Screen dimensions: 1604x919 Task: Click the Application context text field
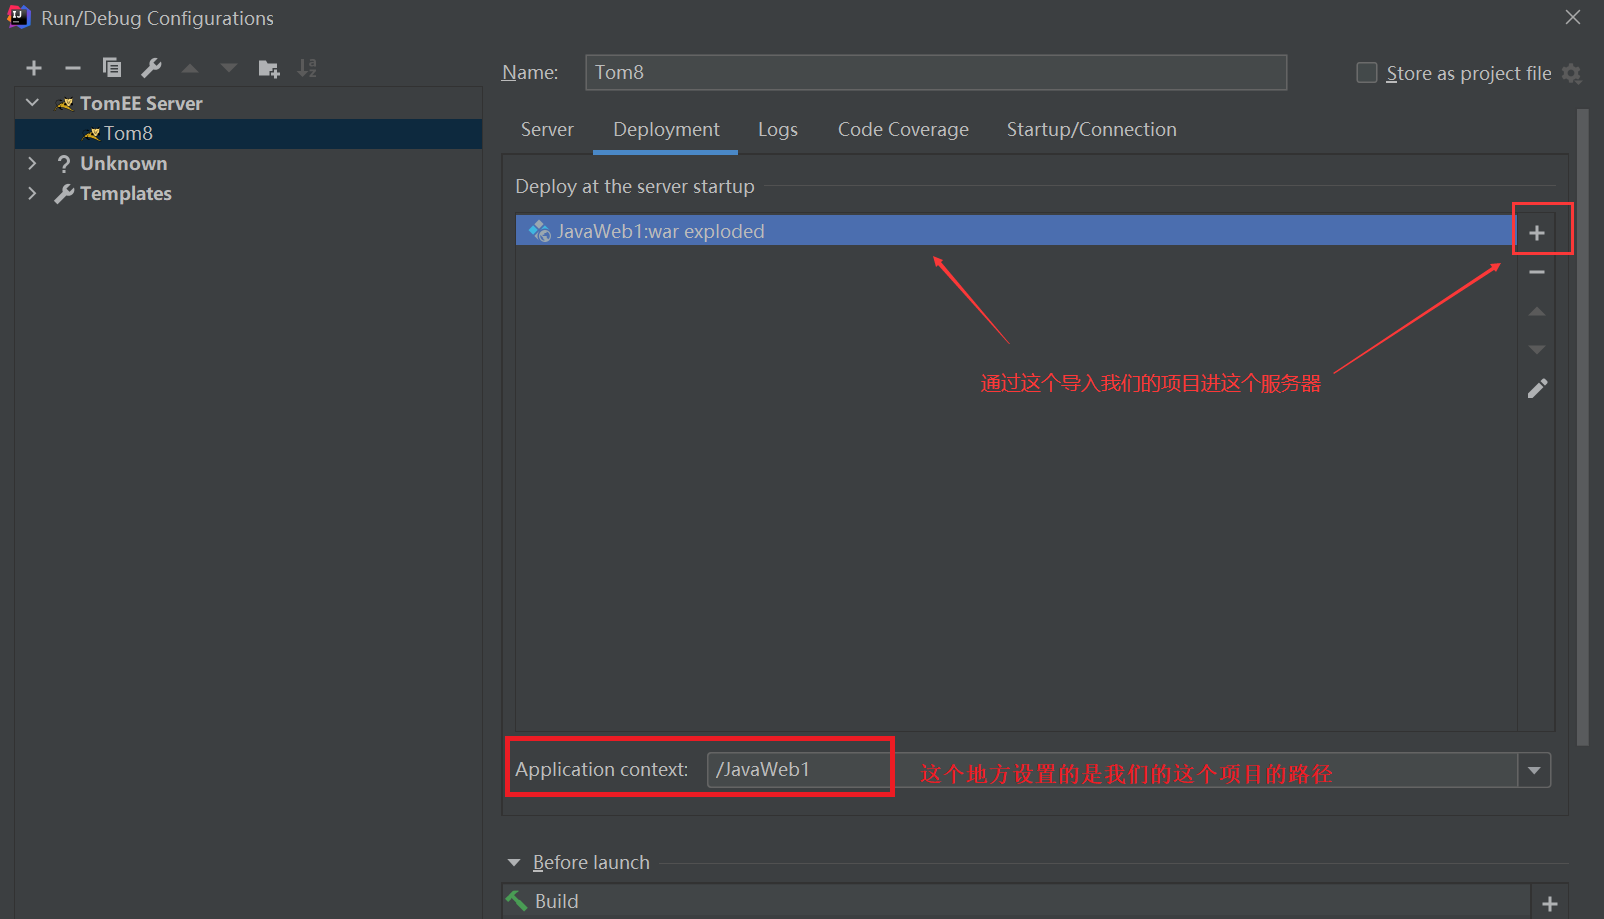[1112, 770]
